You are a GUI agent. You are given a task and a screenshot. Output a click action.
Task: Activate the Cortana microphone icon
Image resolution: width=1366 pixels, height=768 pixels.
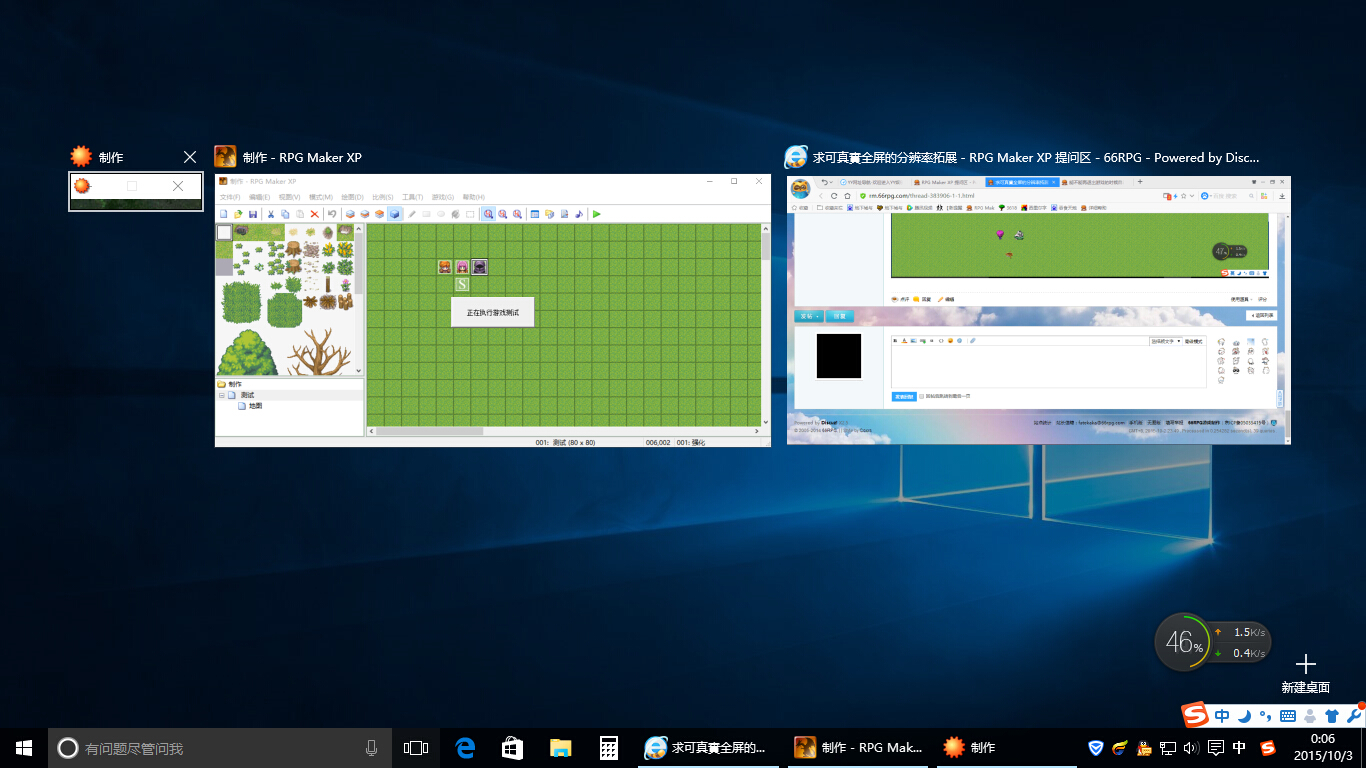[371, 747]
